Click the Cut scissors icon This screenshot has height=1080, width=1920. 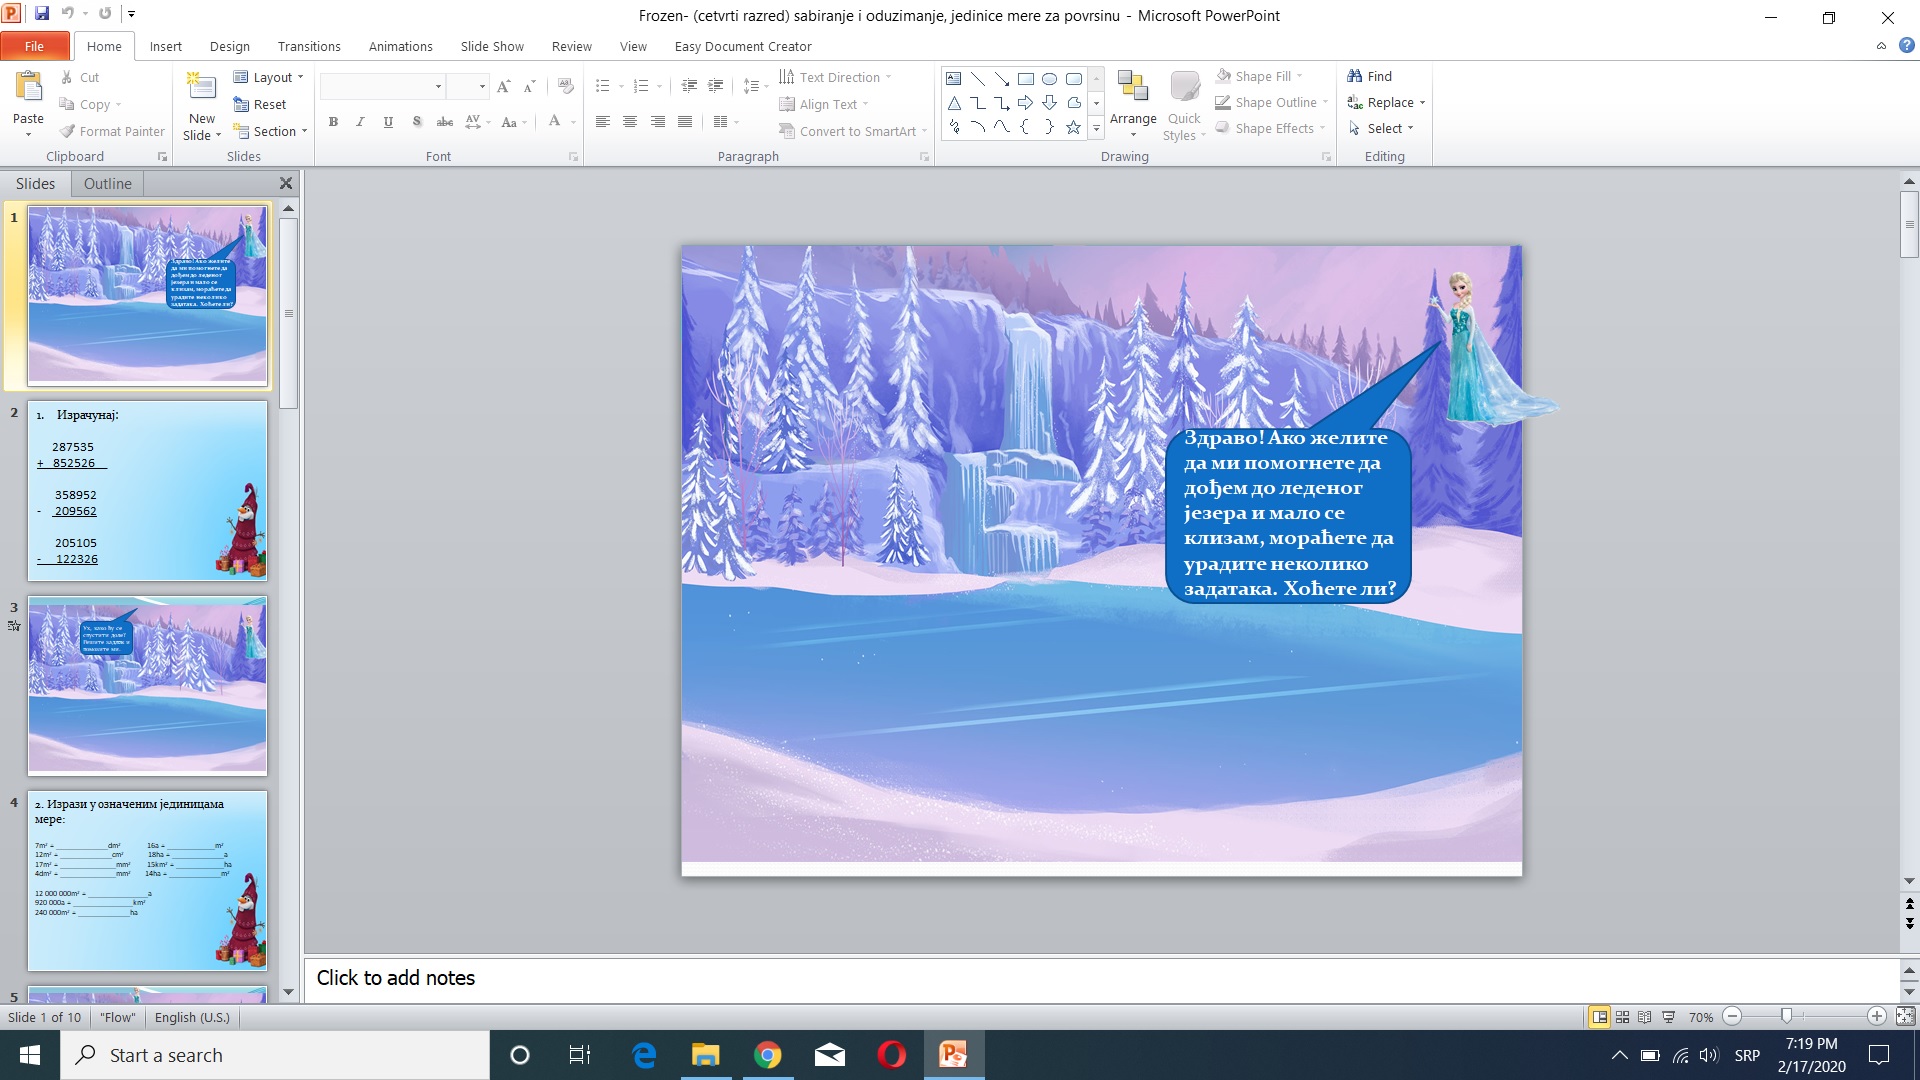coord(66,77)
